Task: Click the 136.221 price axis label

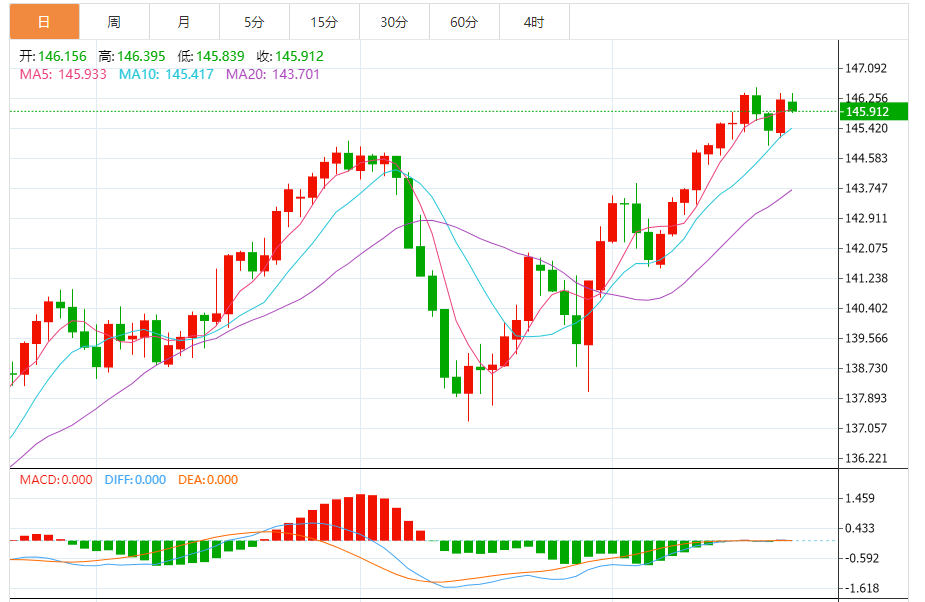Action: 866,459
